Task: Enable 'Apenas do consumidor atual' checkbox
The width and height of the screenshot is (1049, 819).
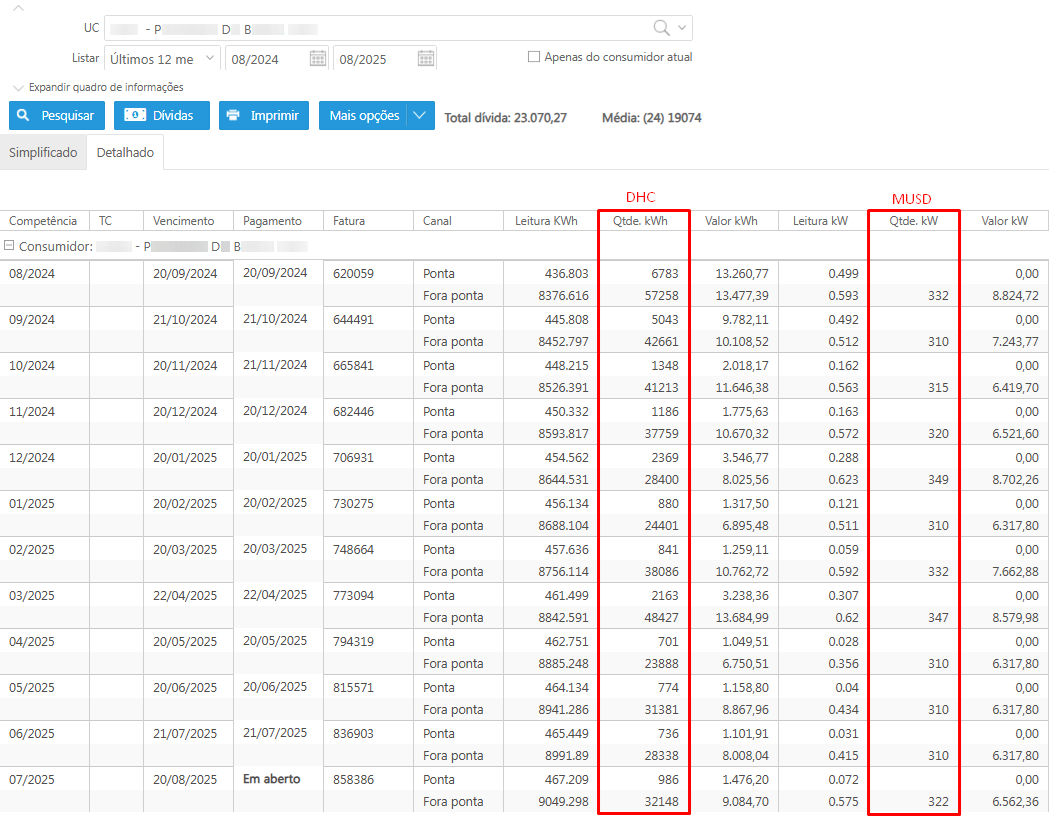Action: (534, 57)
